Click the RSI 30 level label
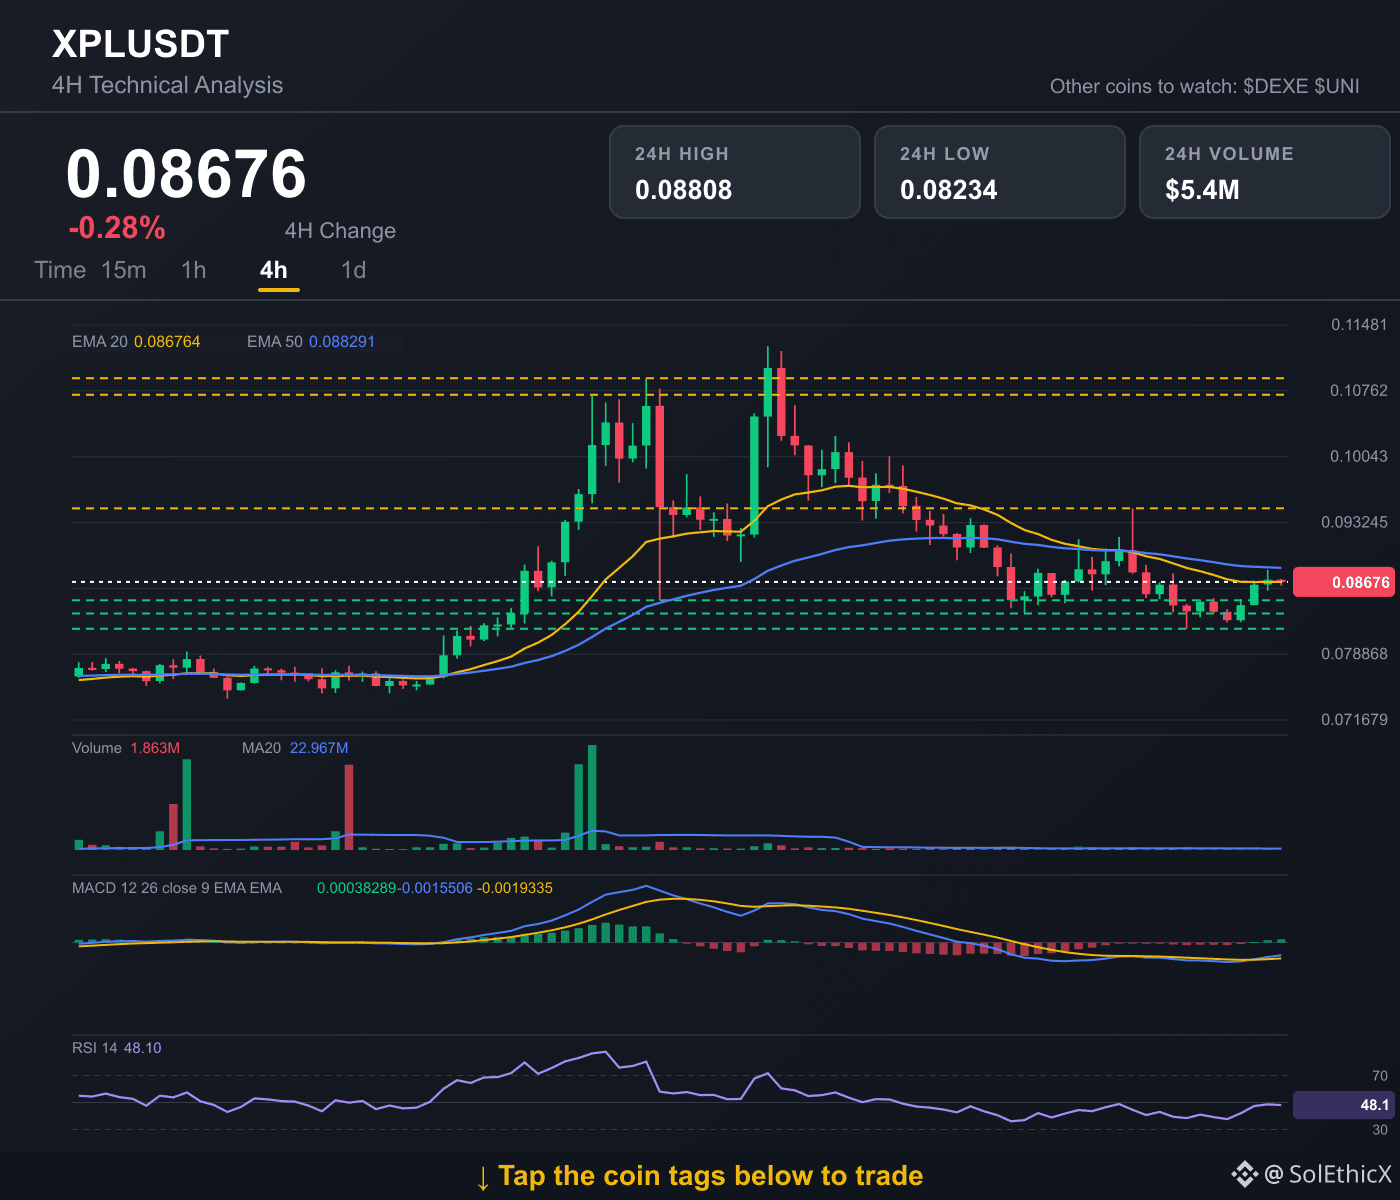 click(x=1380, y=1130)
